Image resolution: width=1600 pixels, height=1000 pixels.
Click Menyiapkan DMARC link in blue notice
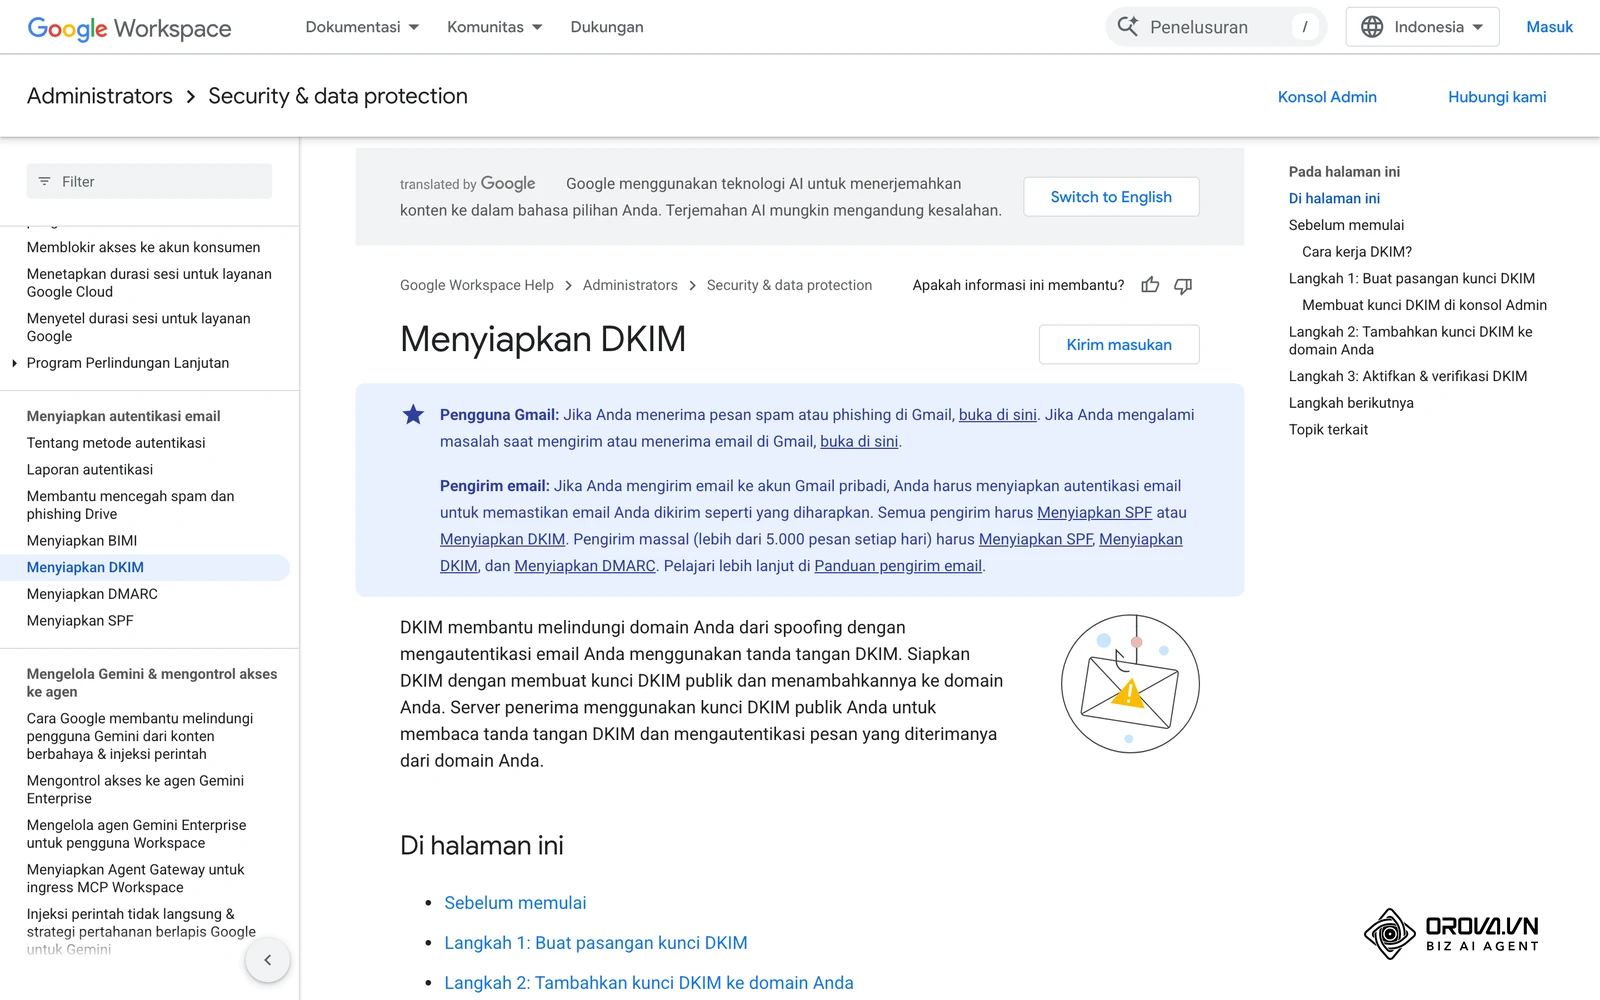pos(585,566)
